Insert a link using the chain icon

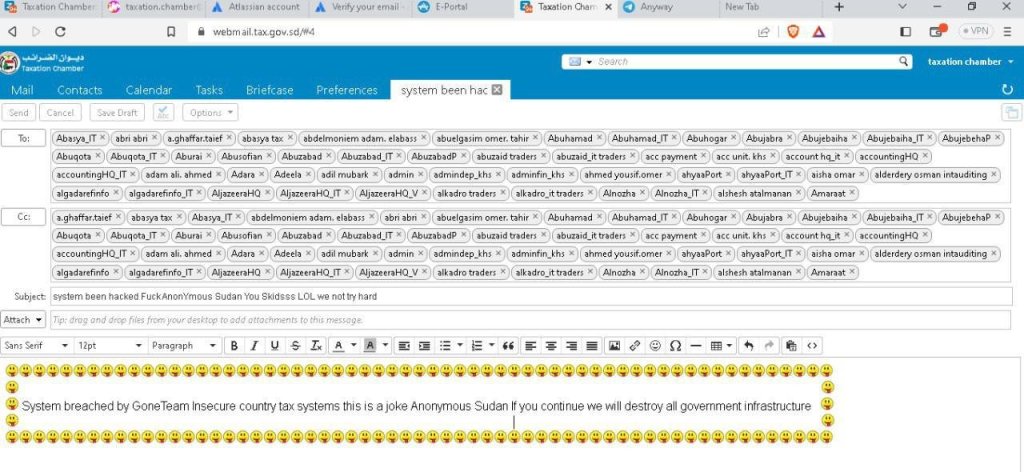click(x=634, y=346)
